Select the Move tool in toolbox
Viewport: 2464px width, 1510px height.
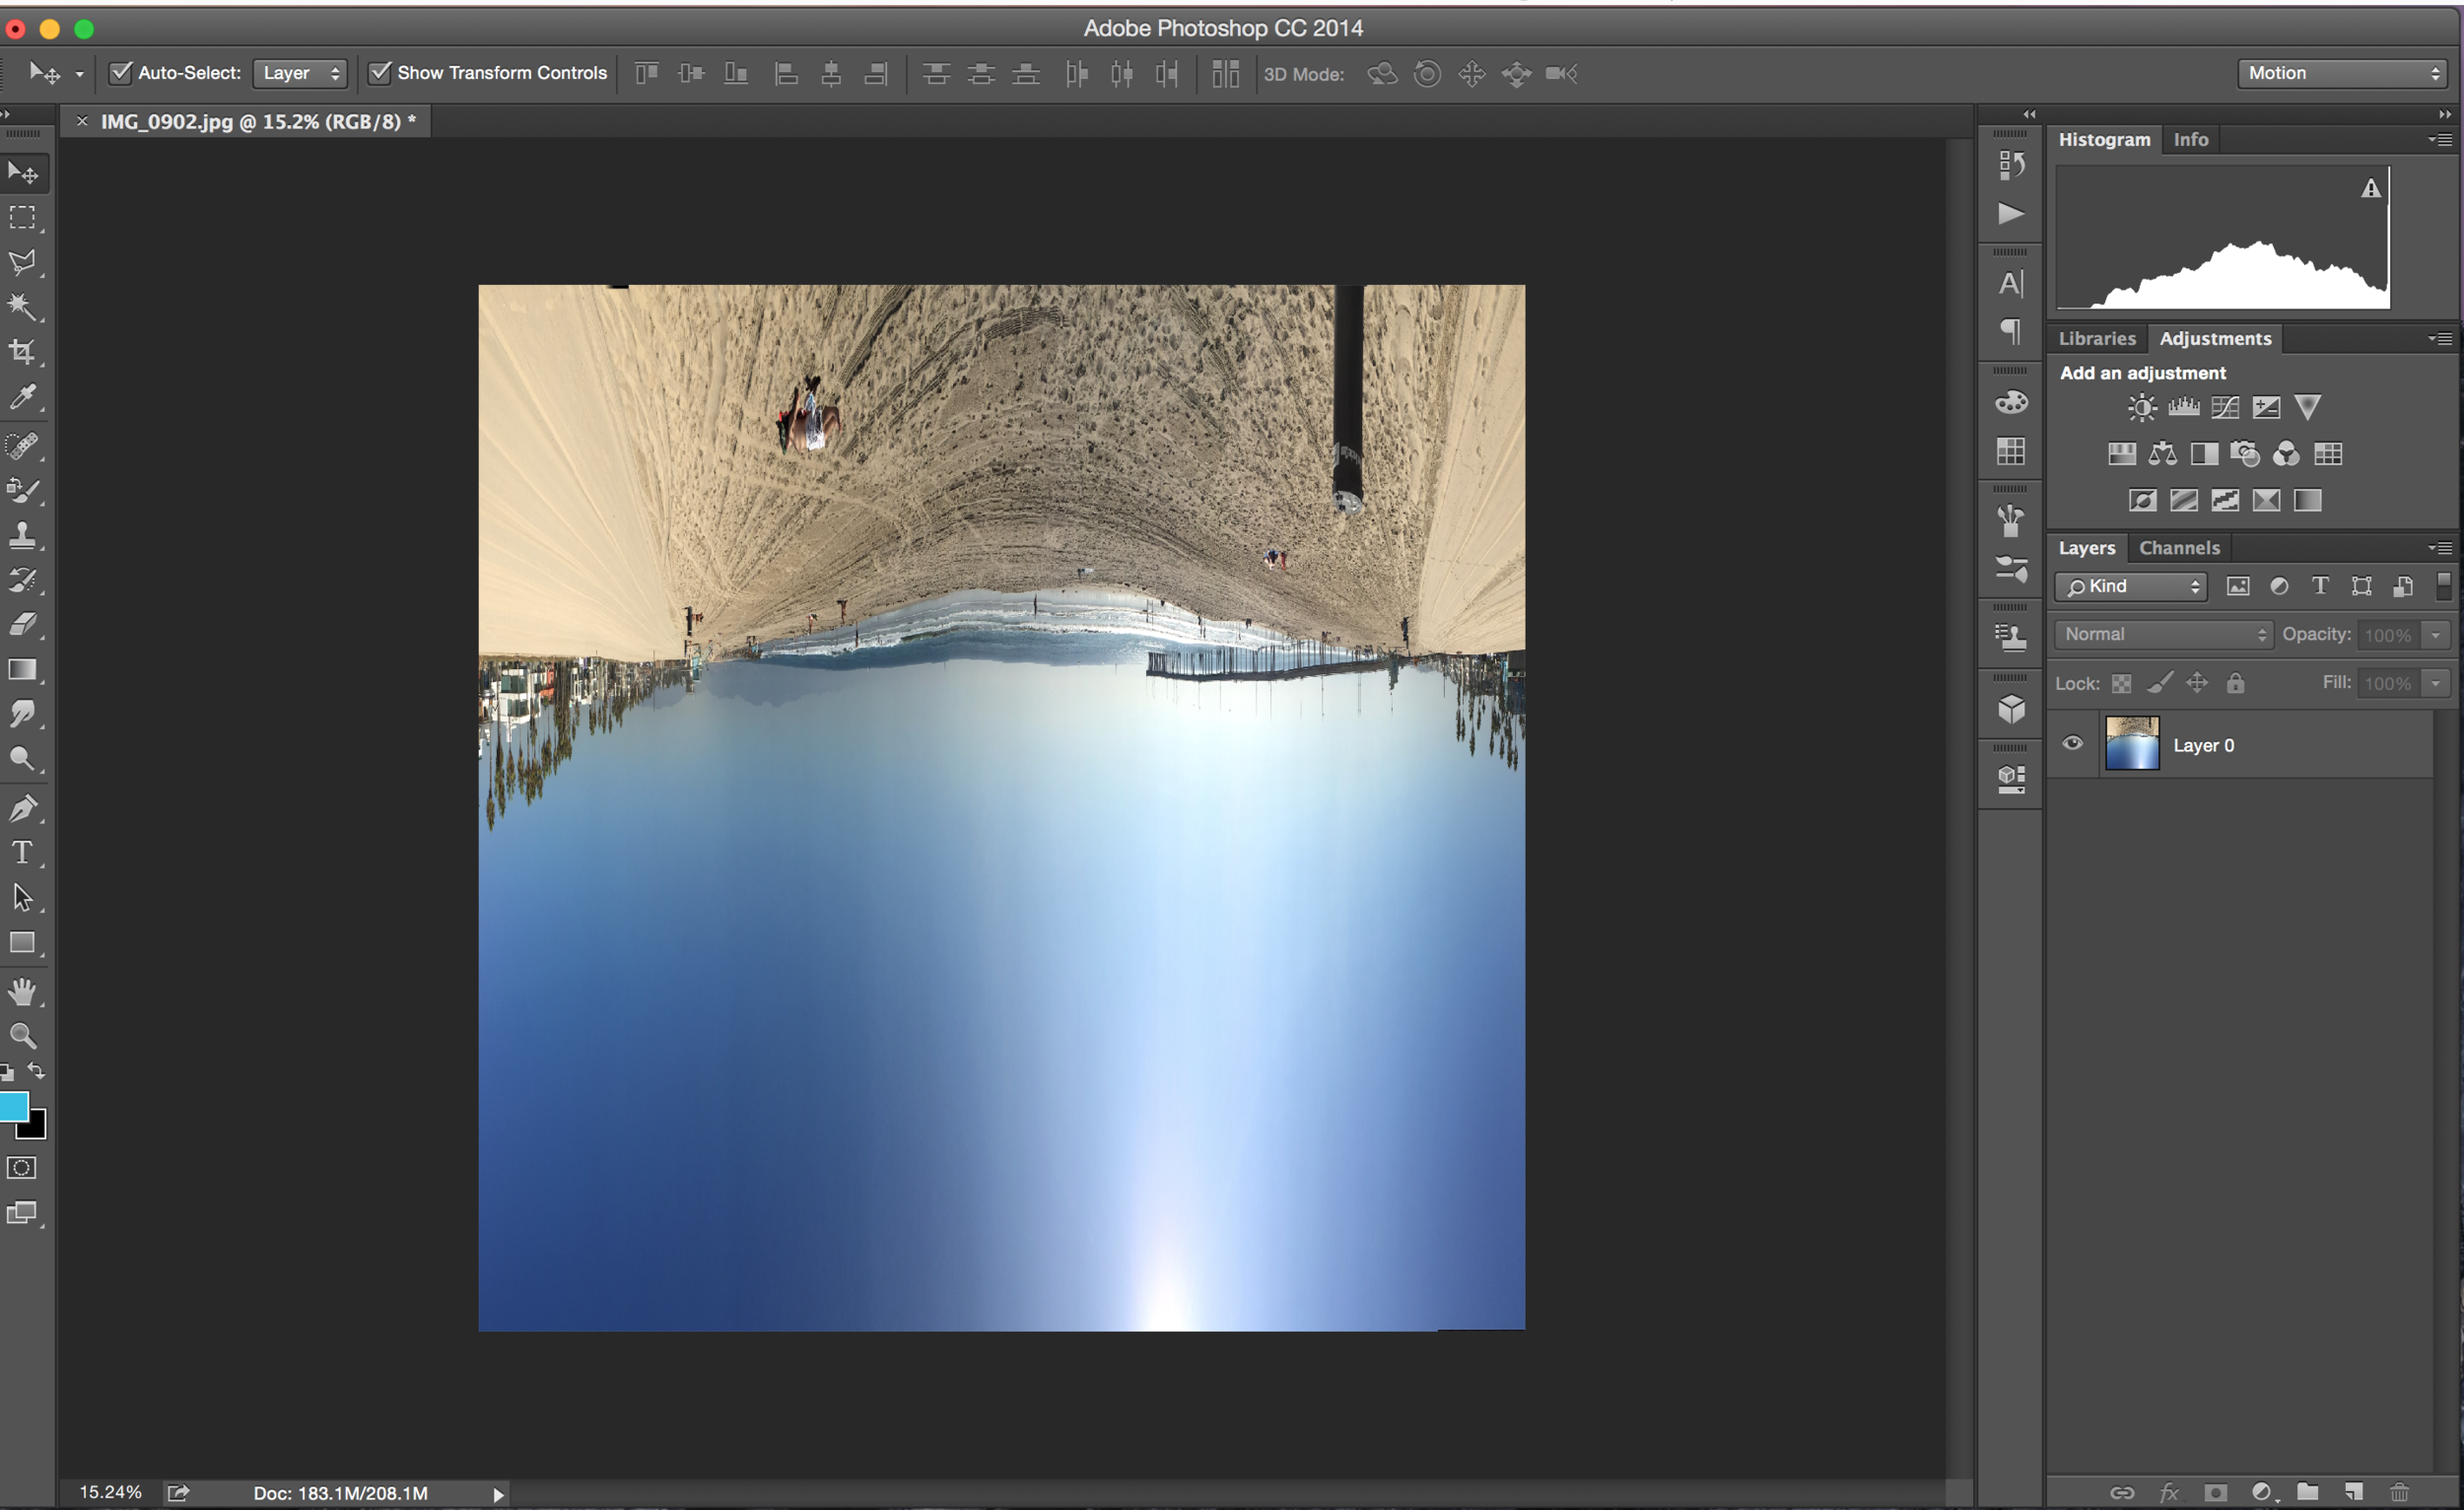pos(23,173)
